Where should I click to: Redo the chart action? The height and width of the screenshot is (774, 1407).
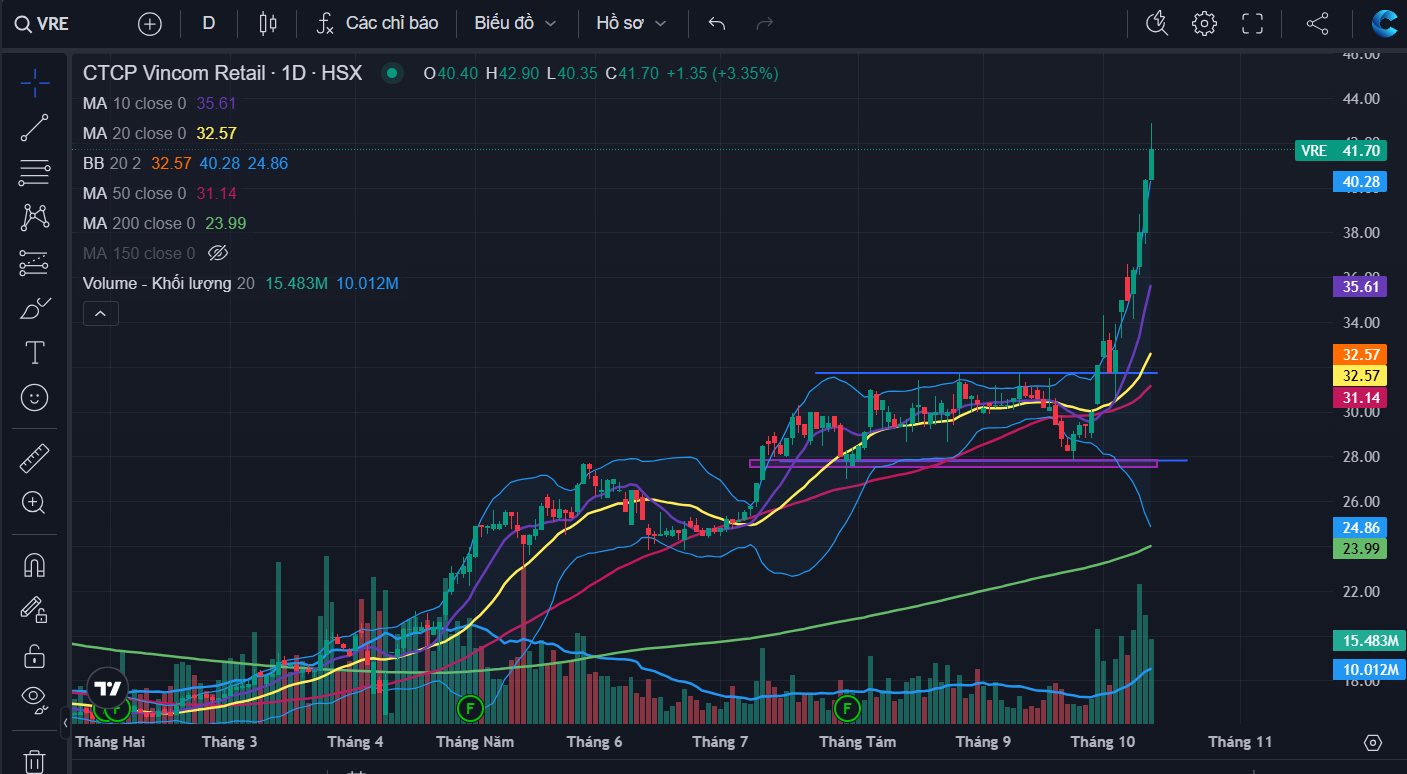tap(765, 23)
